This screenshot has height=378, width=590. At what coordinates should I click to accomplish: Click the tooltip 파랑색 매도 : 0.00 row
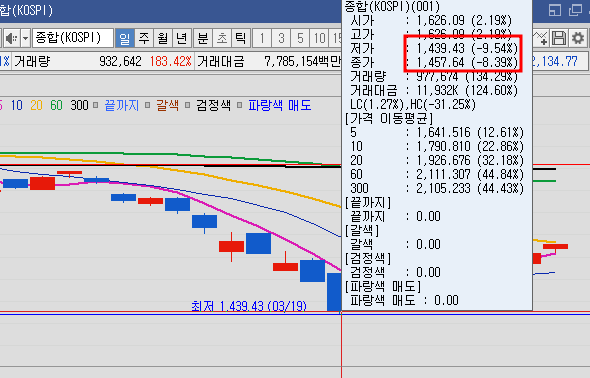[x=404, y=300]
